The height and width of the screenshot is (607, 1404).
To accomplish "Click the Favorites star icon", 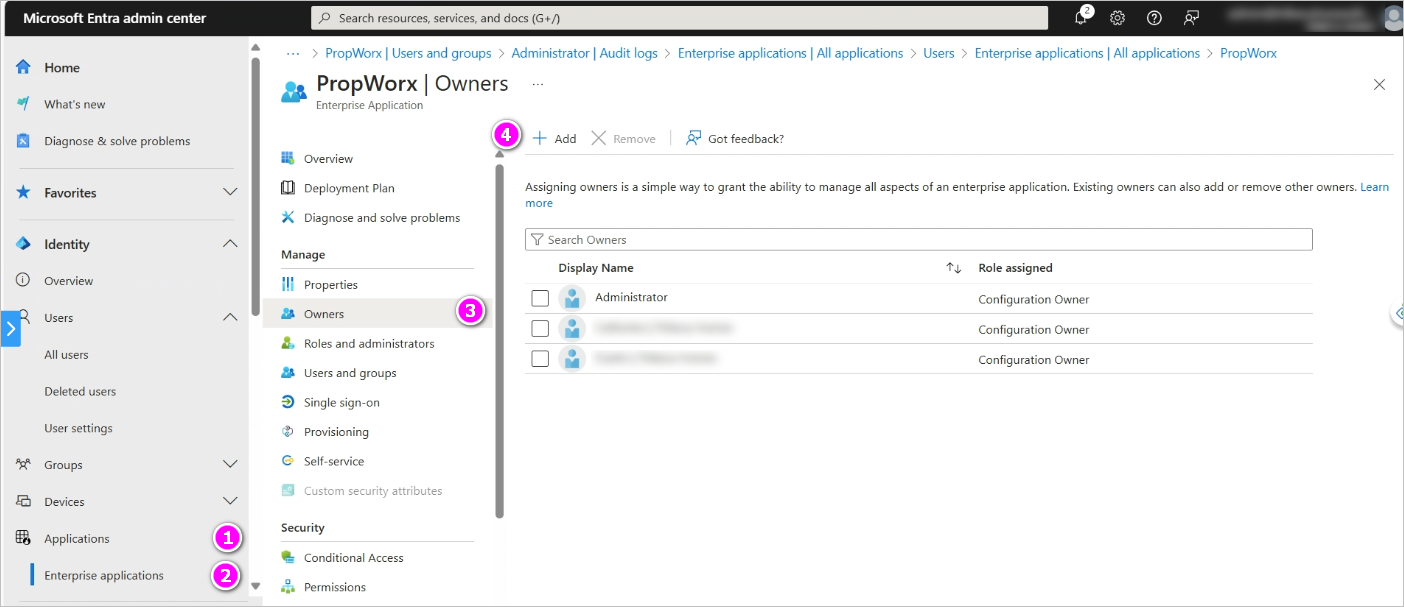I will click(23, 192).
